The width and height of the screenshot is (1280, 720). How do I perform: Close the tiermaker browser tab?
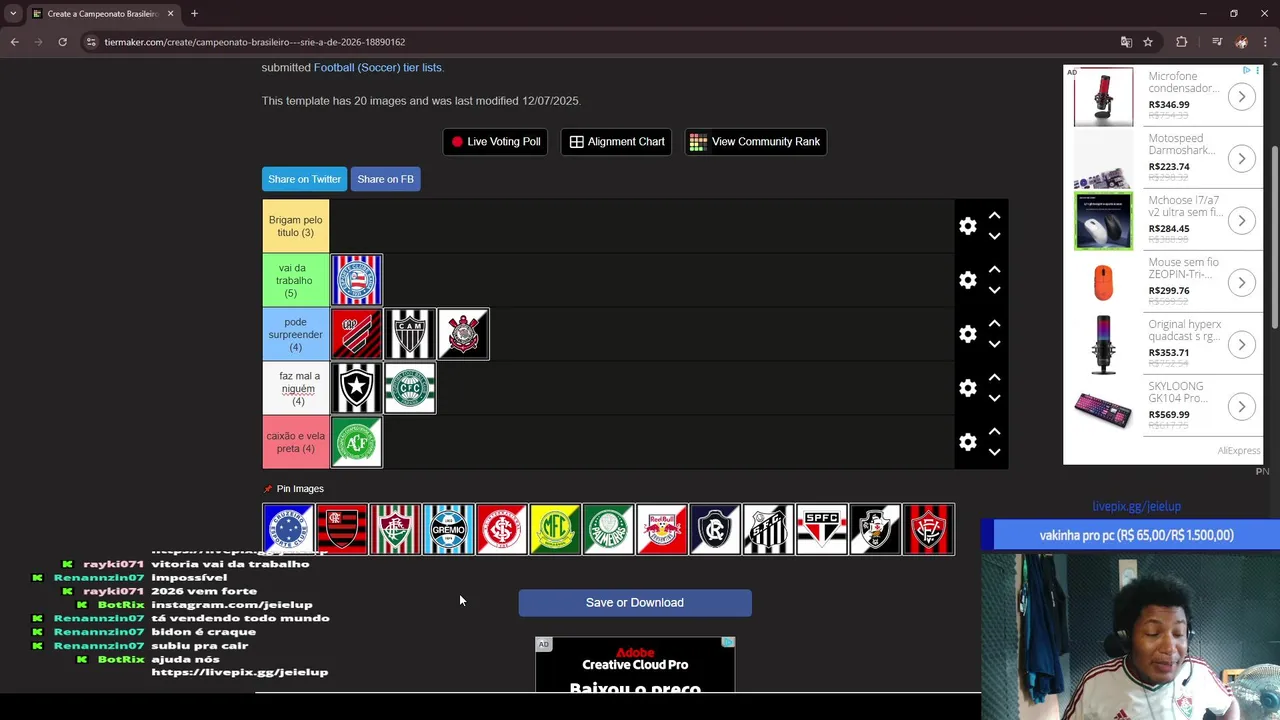[x=170, y=14]
